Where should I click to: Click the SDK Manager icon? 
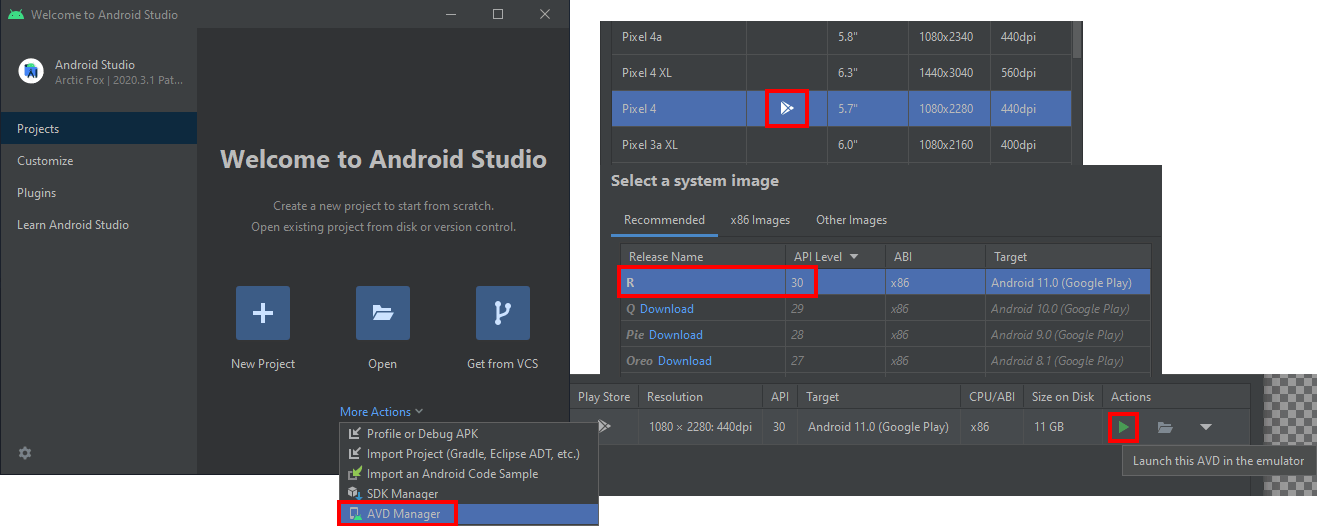[x=354, y=494]
